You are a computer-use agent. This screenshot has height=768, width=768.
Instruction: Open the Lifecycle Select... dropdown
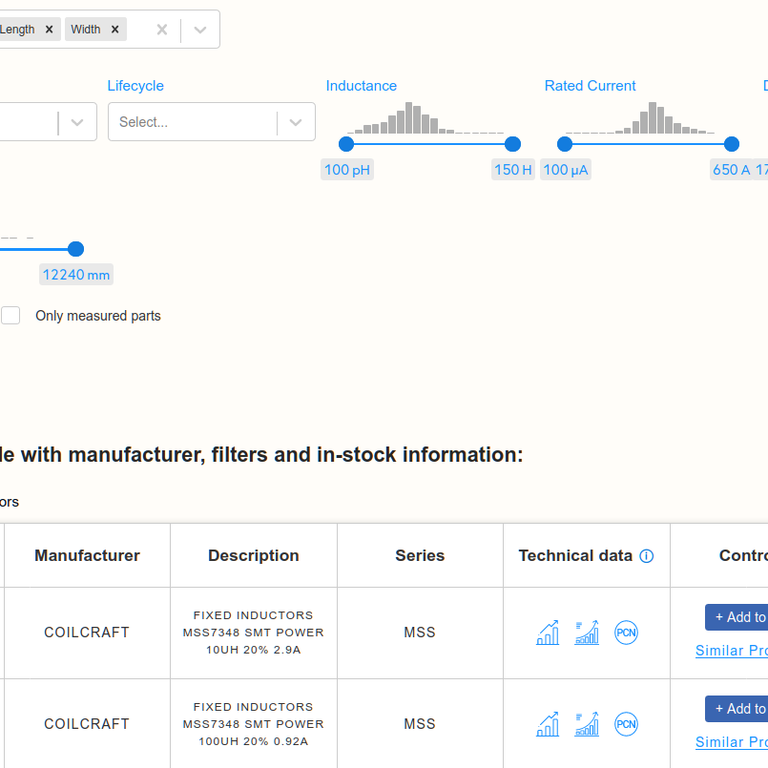(x=212, y=122)
